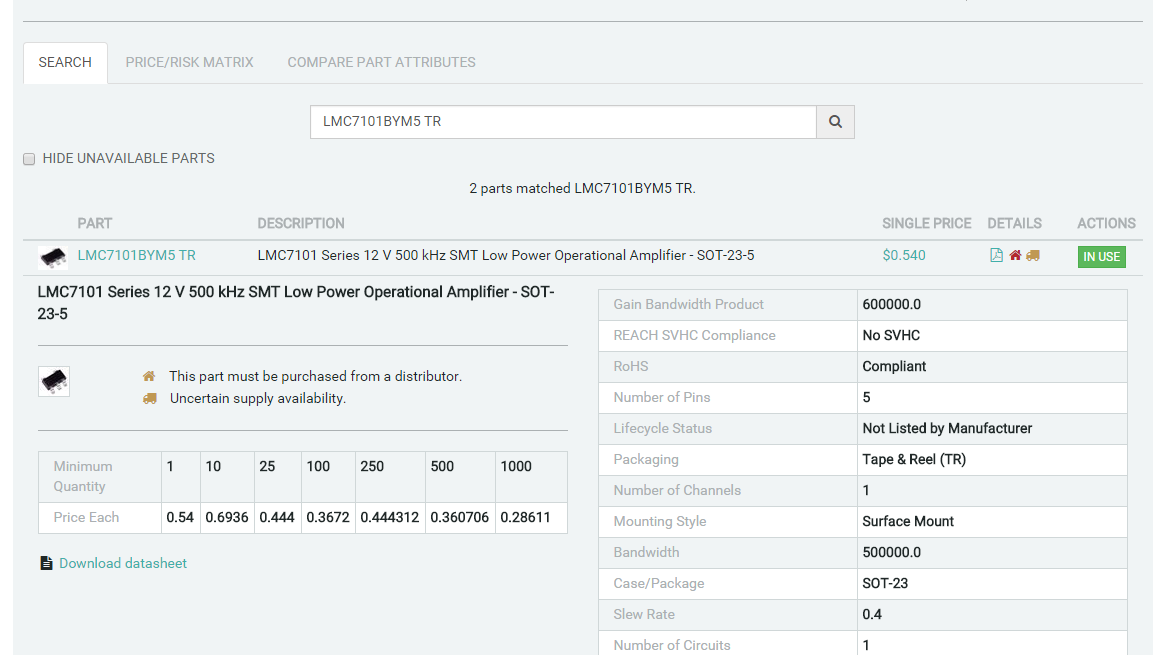The height and width of the screenshot is (655, 1166).
Task: Click the uncertain supply truck icon
Action: [x=149, y=399]
